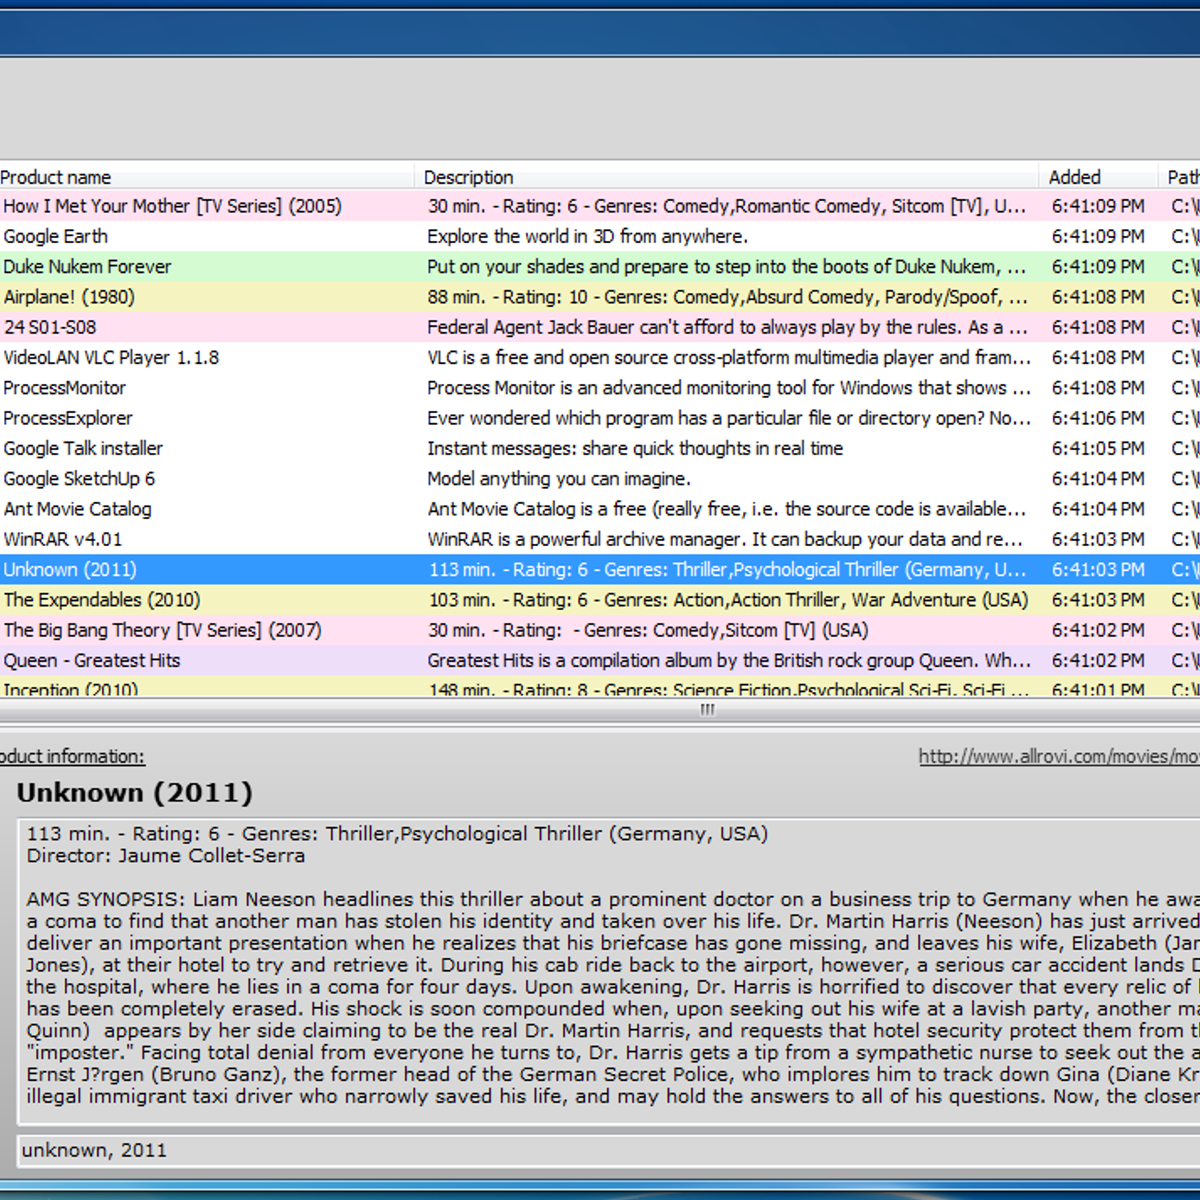Viewport: 1200px width, 1200px height.
Task: Select the 'Google SketchUp 6' row
Action: click(x=600, y=478)
